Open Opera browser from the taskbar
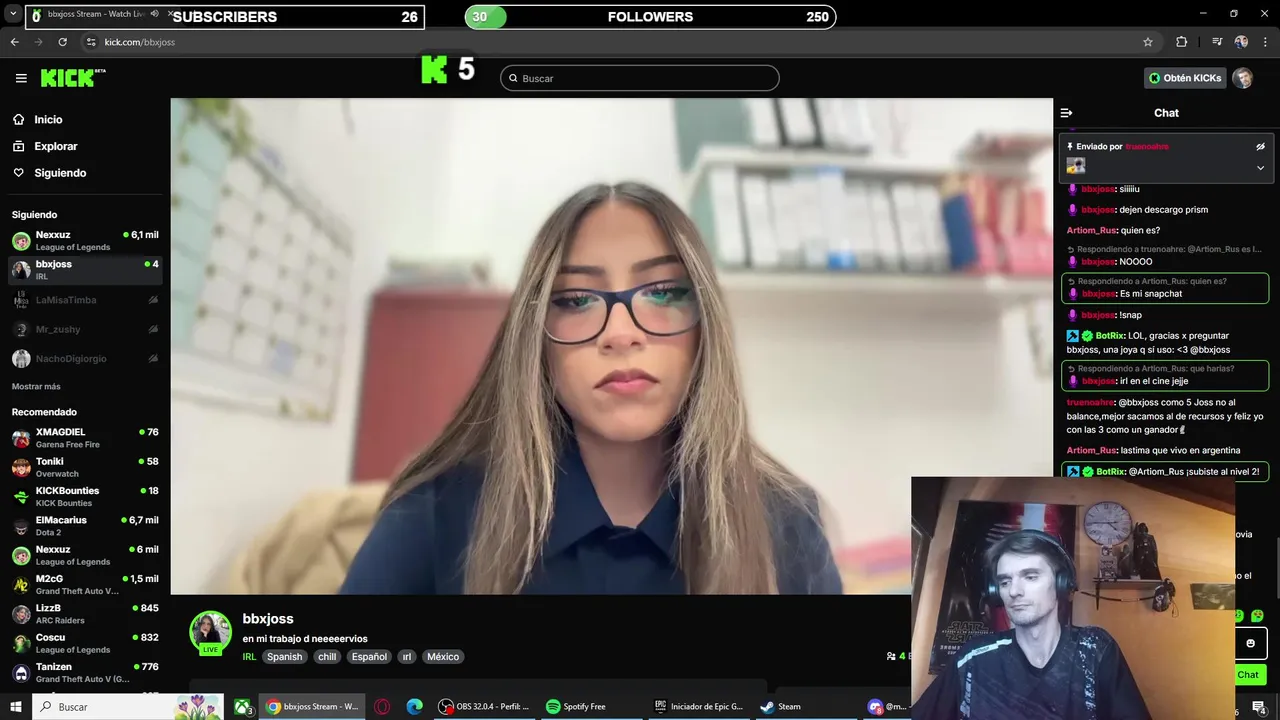Viewport: 1280px width, 720px height. 382,706
